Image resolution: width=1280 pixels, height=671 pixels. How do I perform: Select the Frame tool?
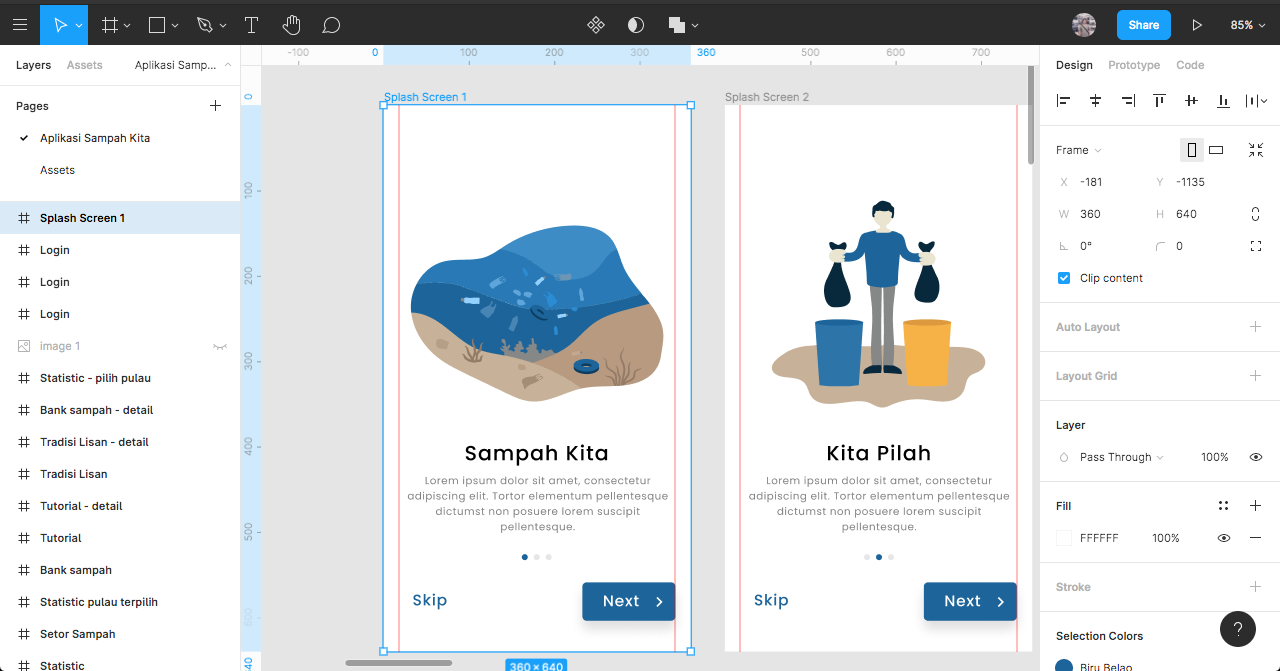pos(110,25)
